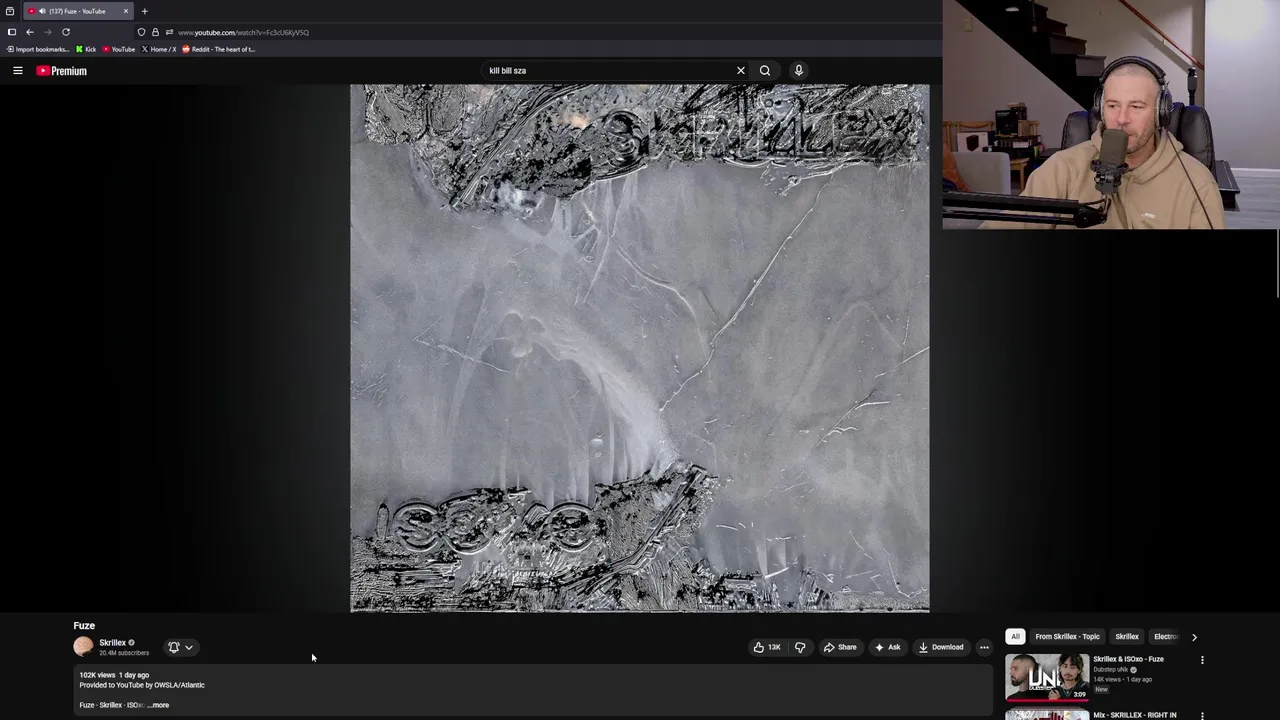
Task: Open the YouTube bookmark
Action: coord(119,49)
